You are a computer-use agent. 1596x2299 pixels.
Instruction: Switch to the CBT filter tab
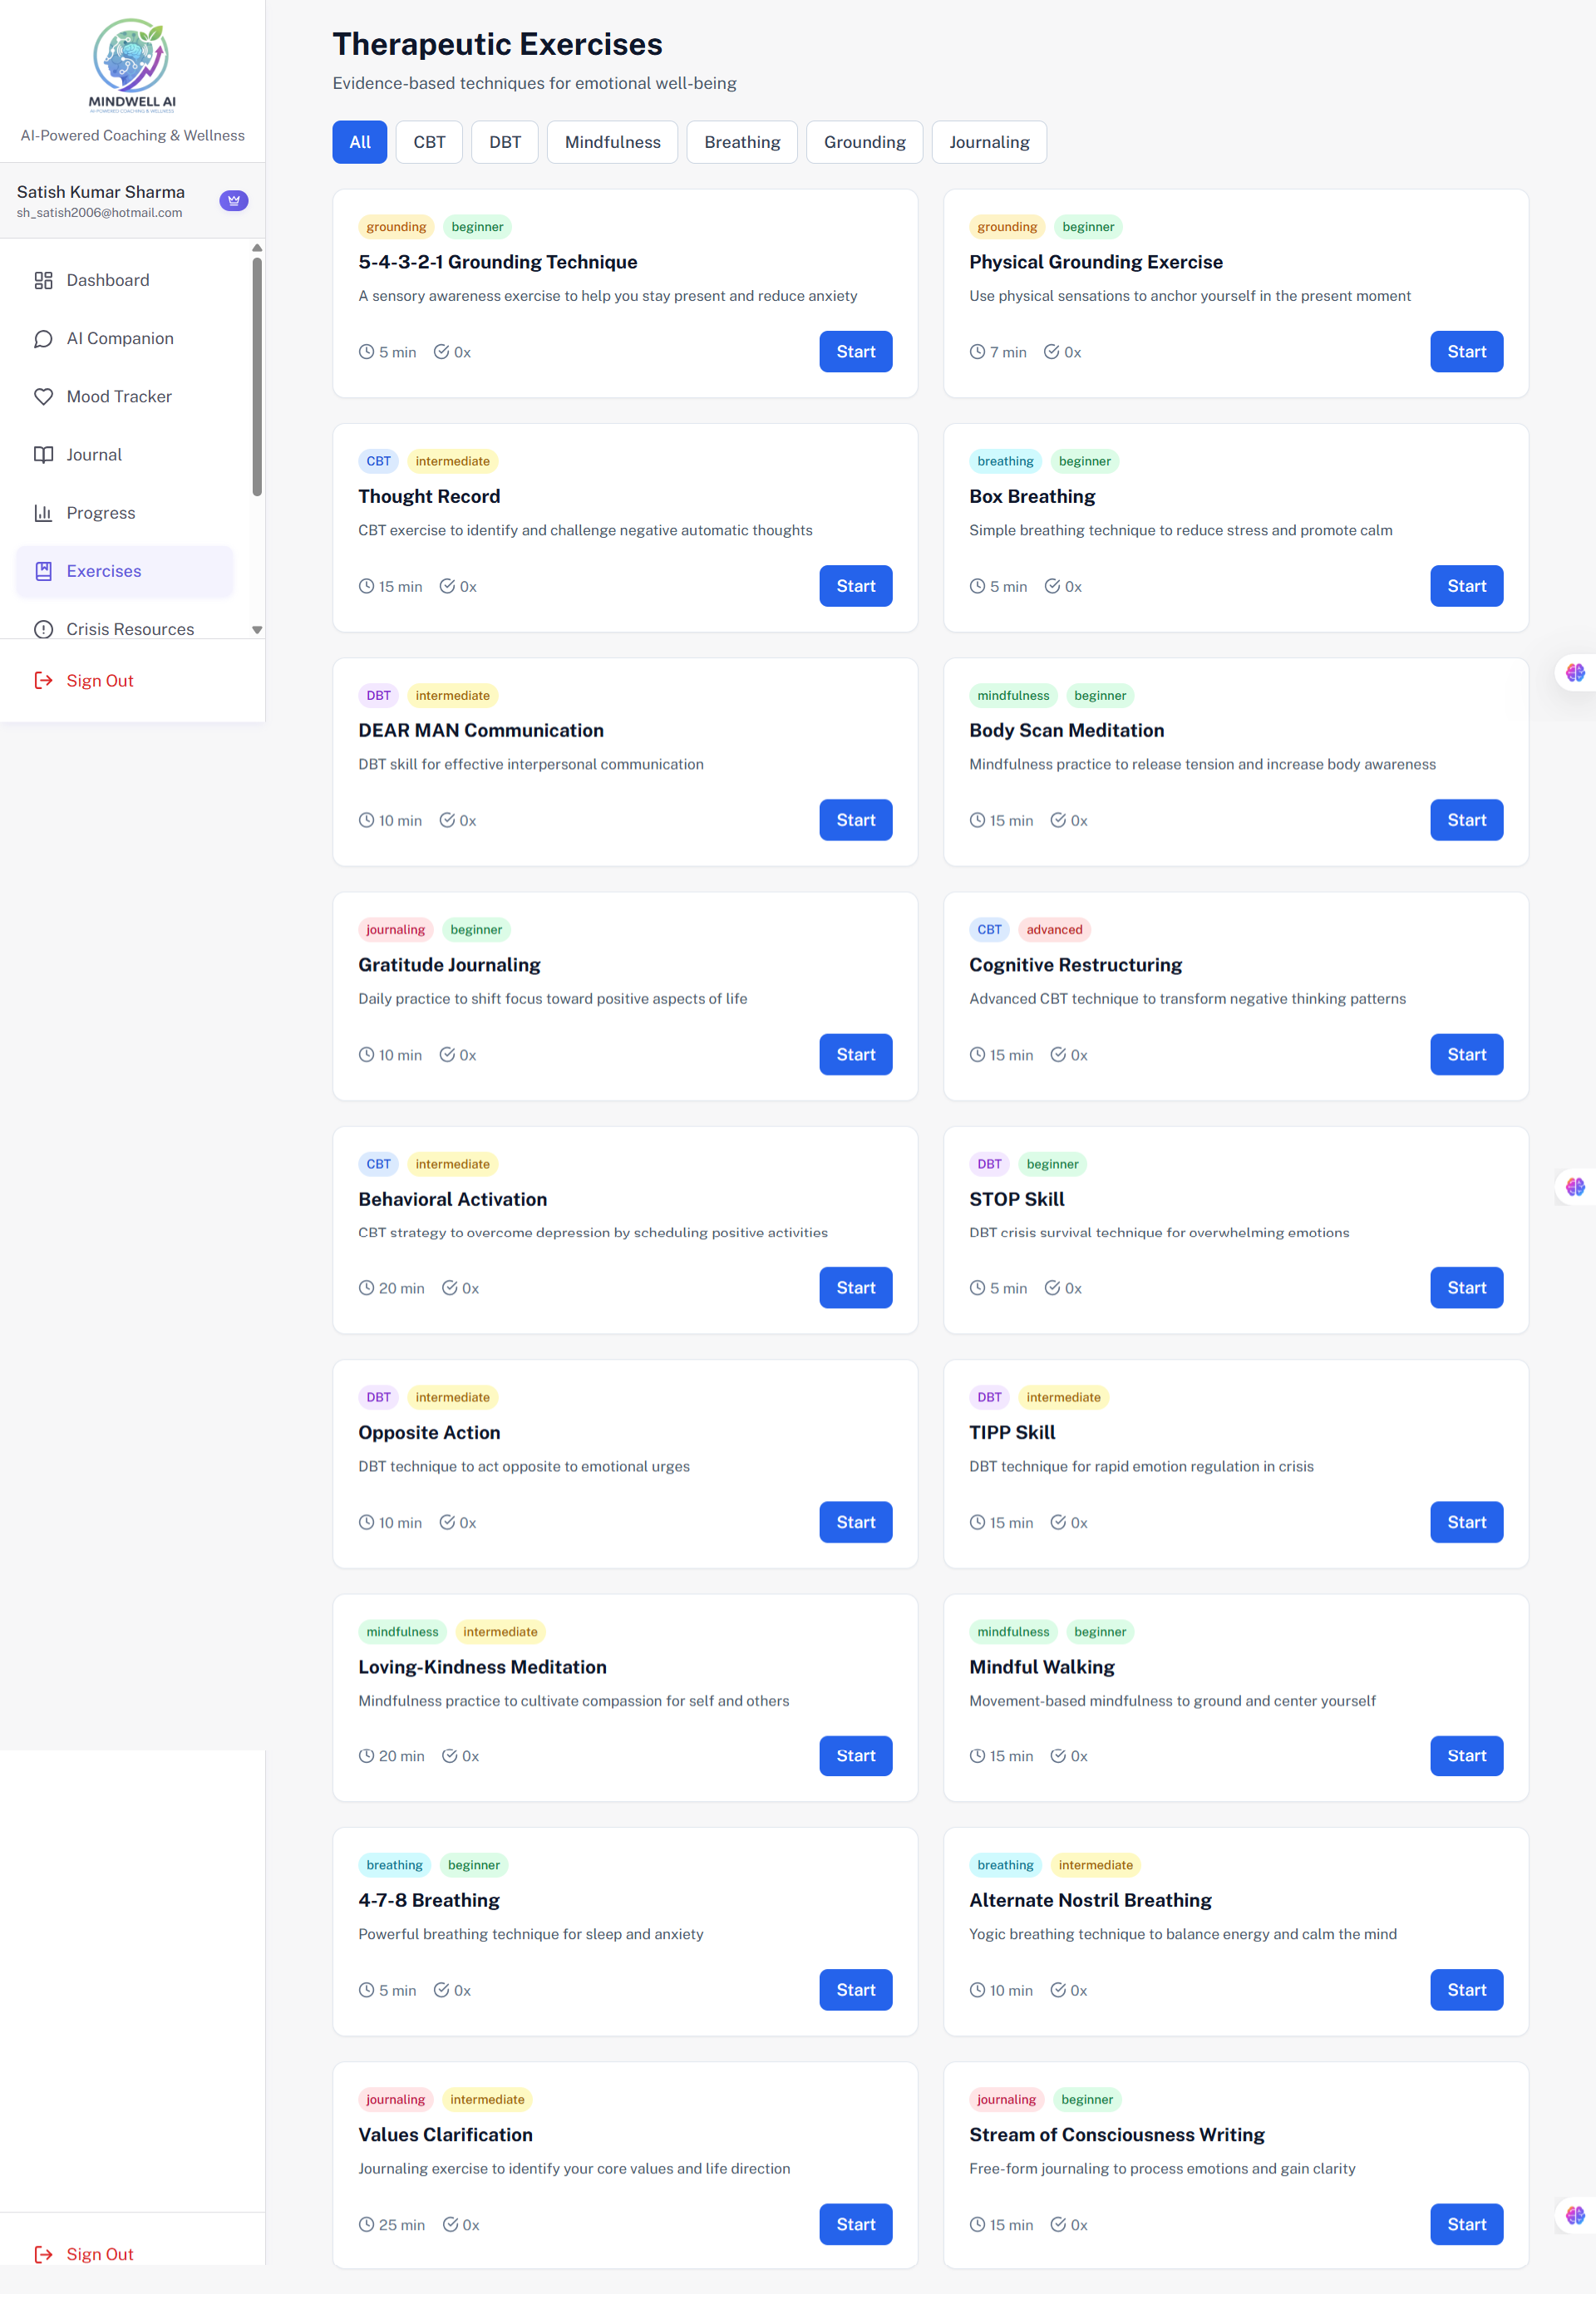pyautogui.click(x=428, y=142)
